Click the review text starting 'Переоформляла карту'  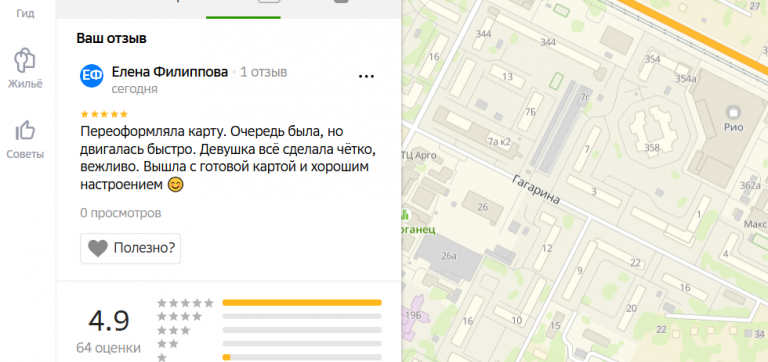[228, 159]
